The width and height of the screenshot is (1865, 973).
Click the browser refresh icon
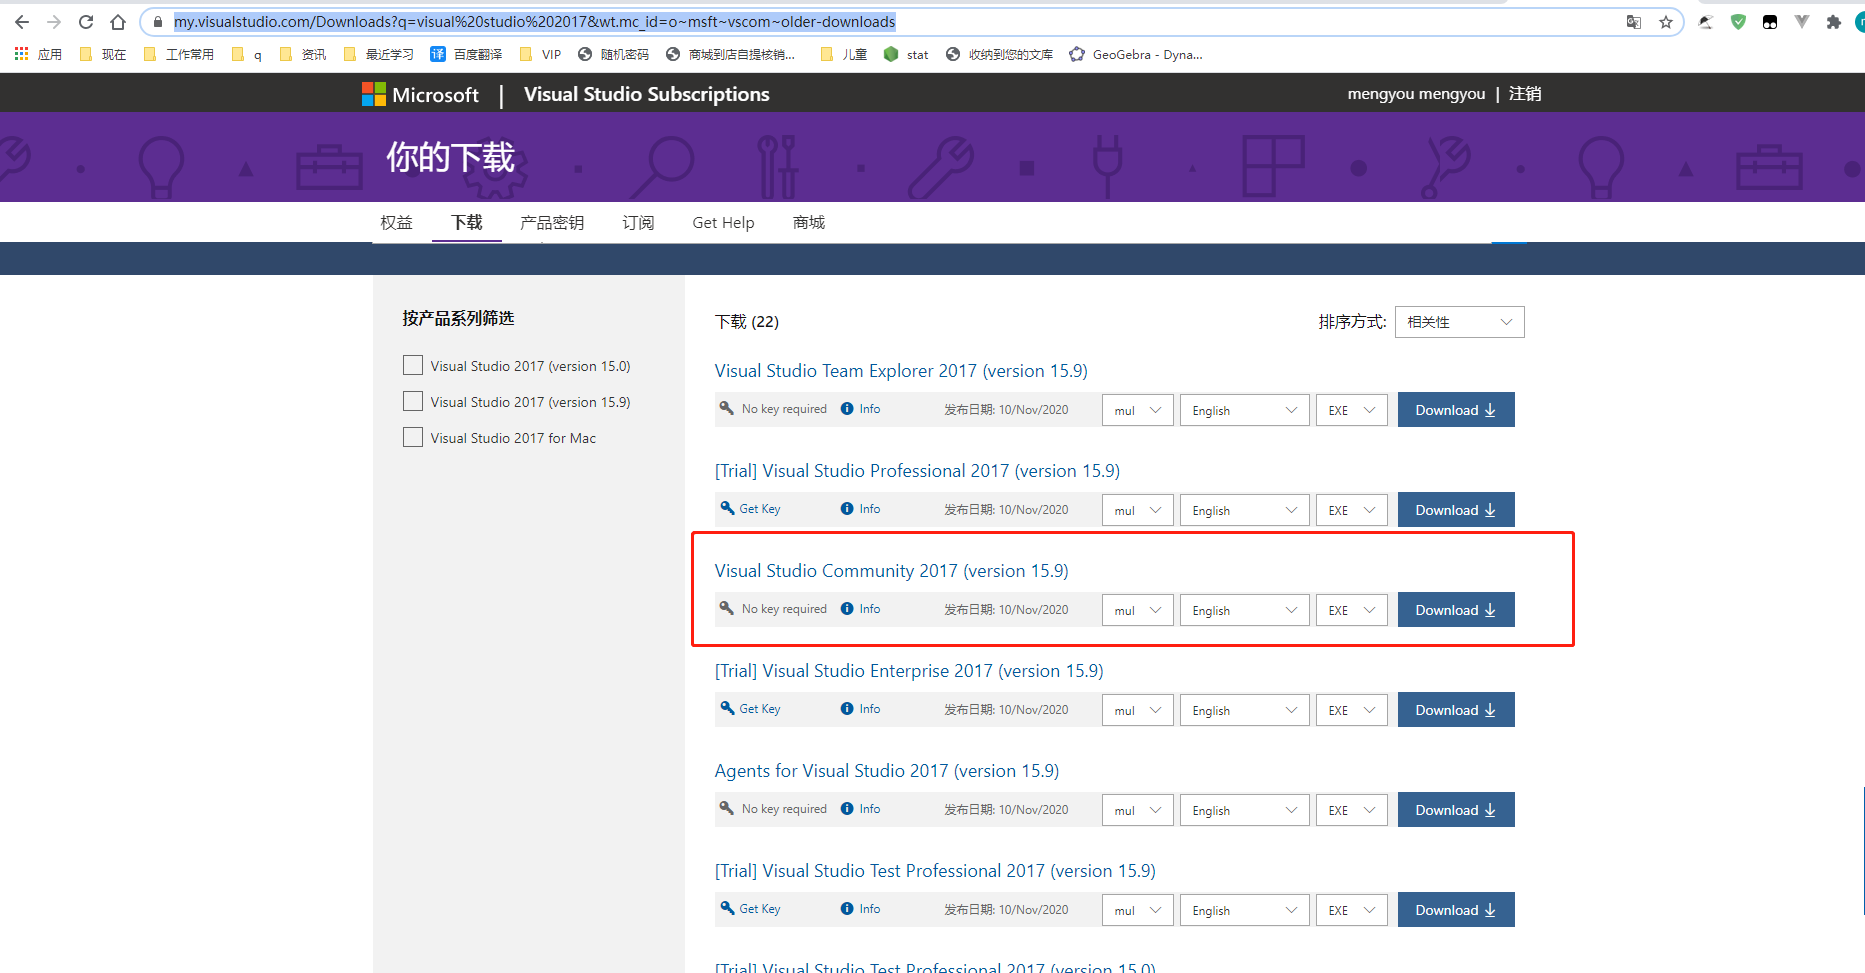[x=85, y=21]
